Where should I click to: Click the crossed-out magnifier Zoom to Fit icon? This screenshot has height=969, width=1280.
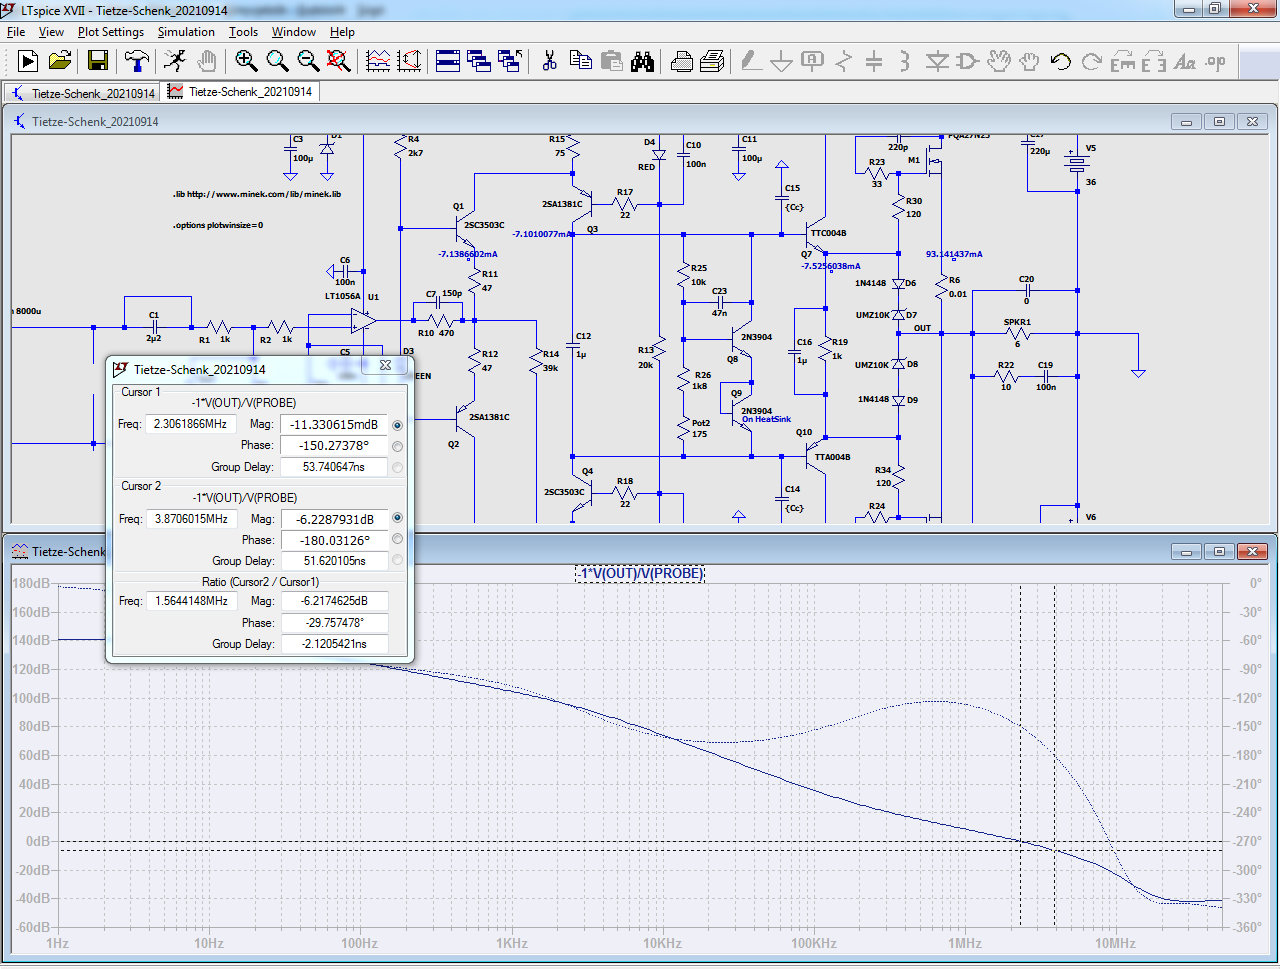[339, 61]
